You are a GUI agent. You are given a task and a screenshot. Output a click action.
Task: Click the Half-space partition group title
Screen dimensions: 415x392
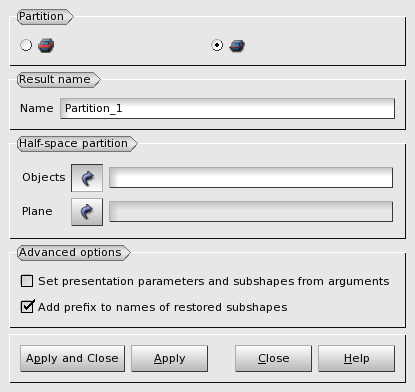(73, 144)
